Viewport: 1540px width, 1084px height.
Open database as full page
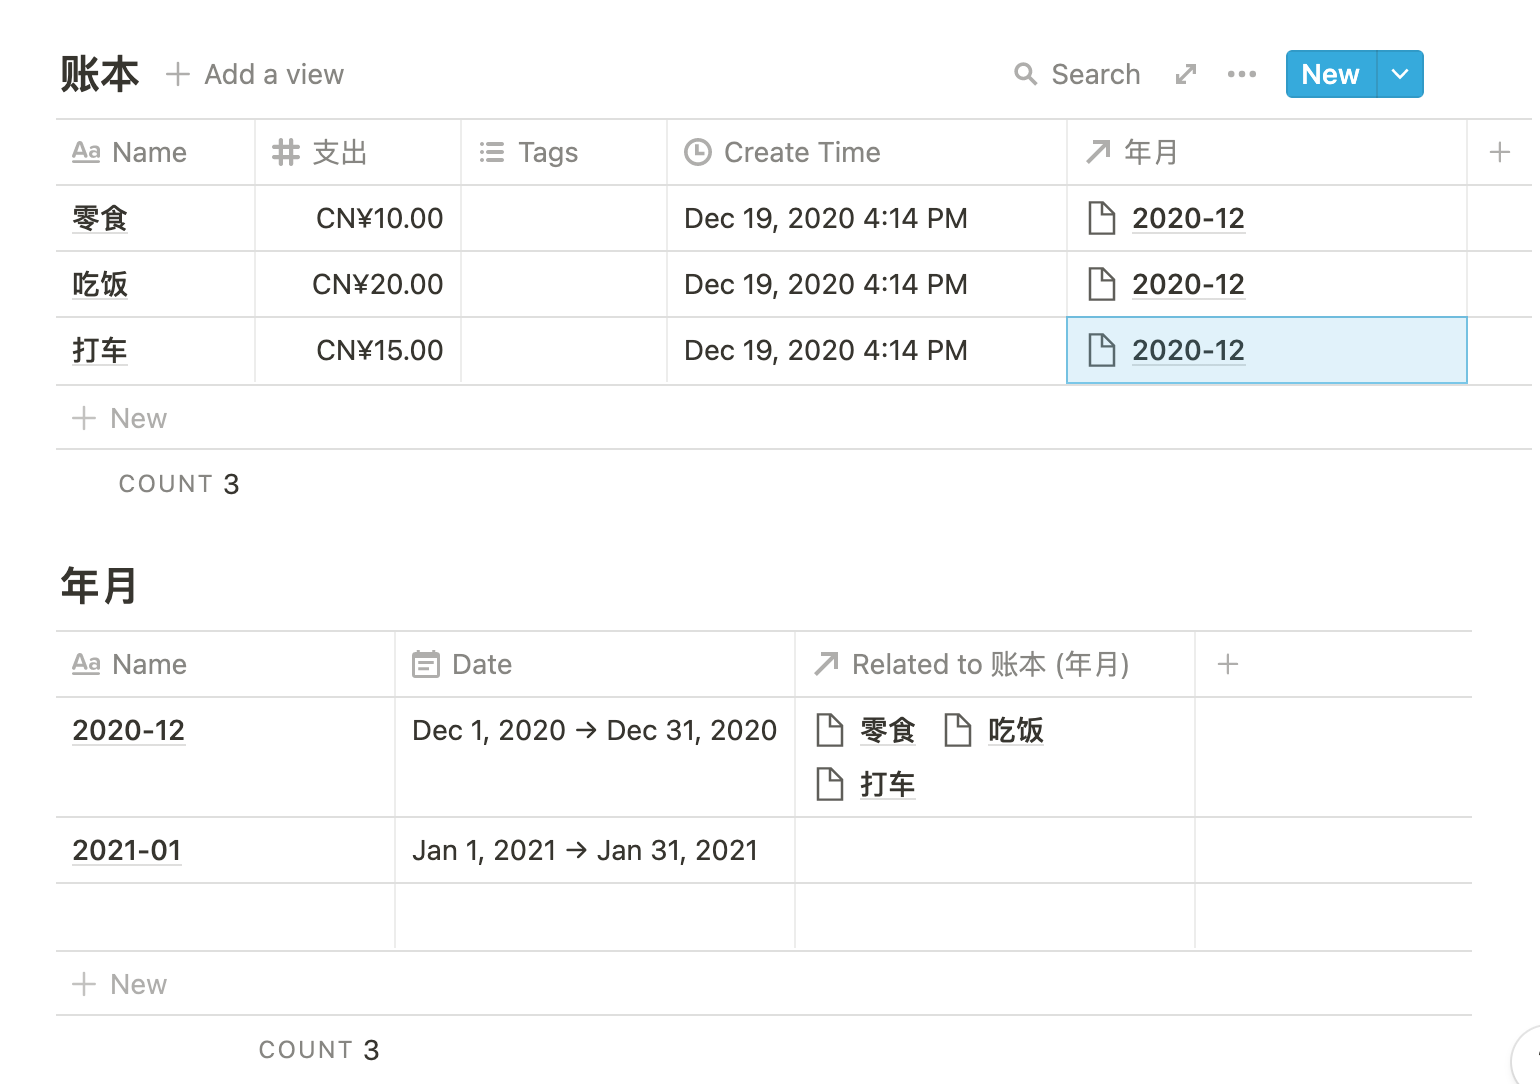[1186, 74]
